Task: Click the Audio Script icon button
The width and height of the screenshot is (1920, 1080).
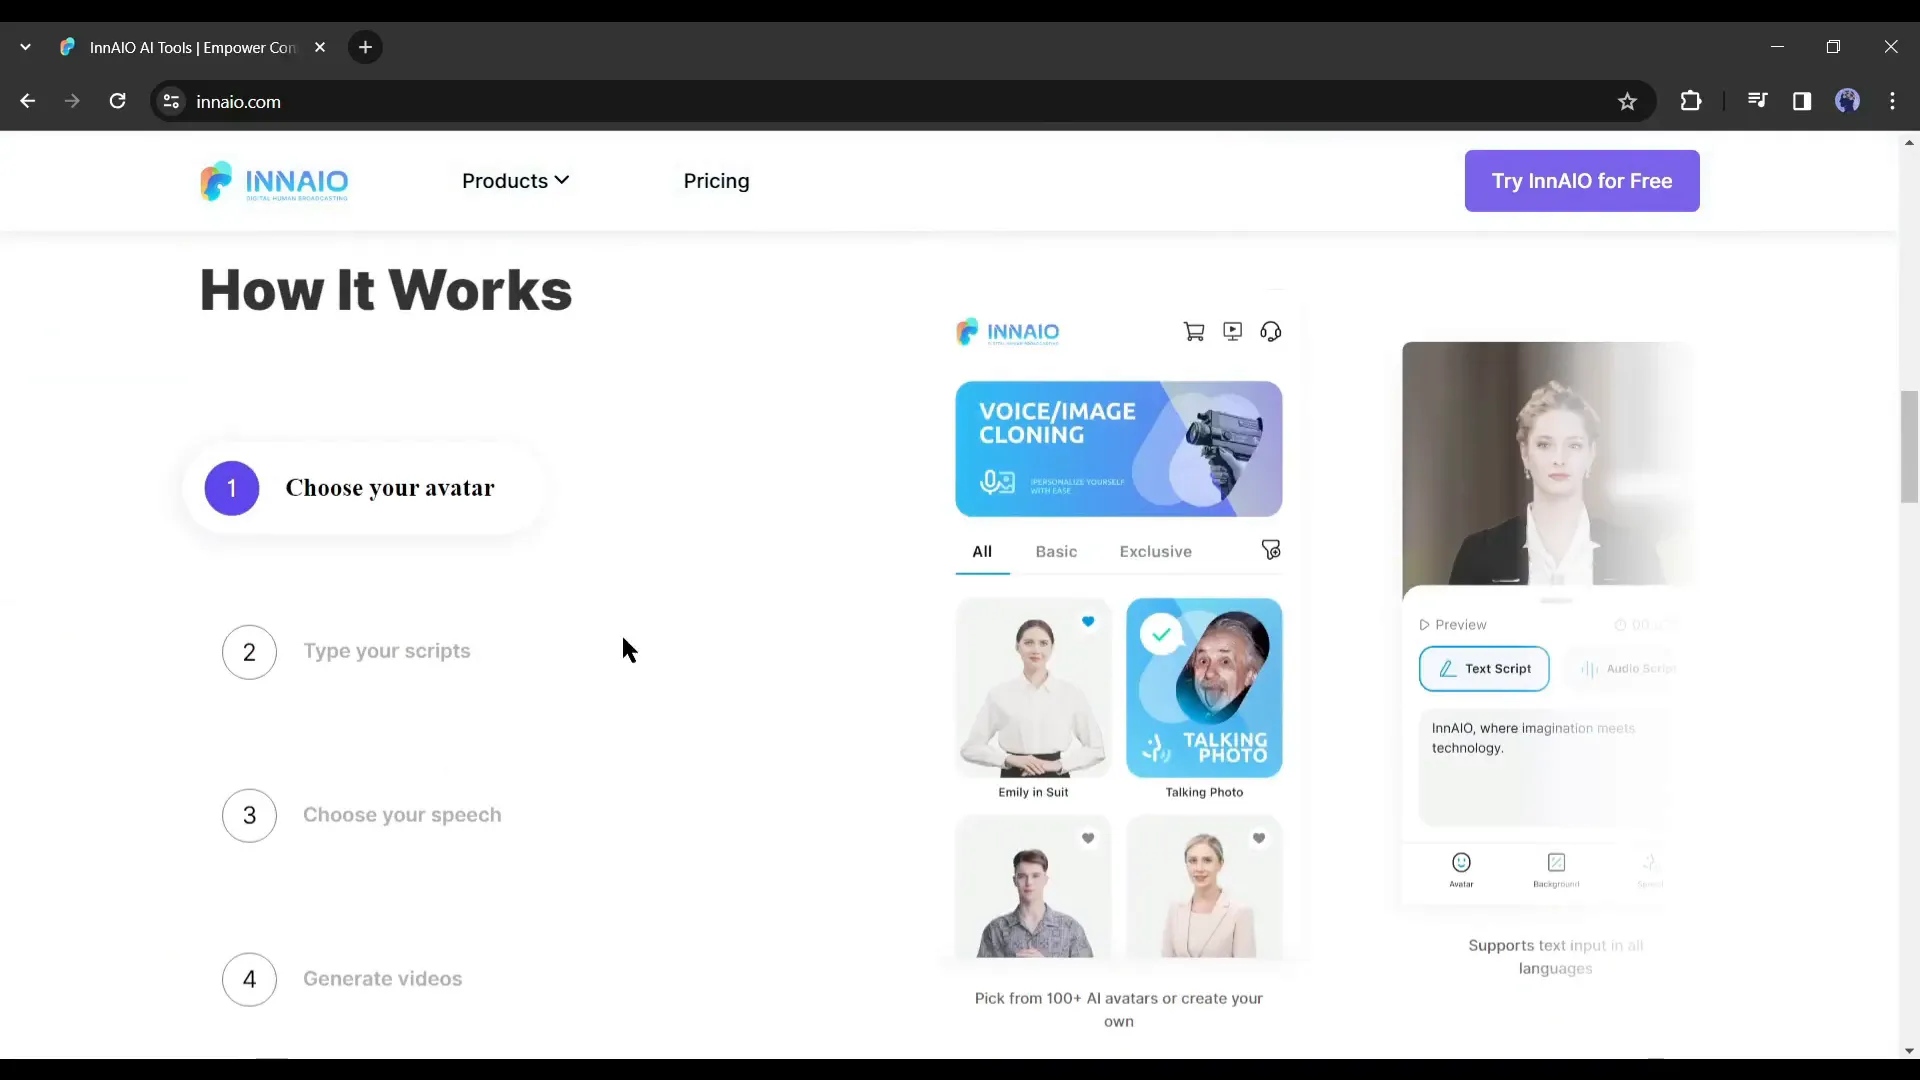Action: tap(1629, 669)
